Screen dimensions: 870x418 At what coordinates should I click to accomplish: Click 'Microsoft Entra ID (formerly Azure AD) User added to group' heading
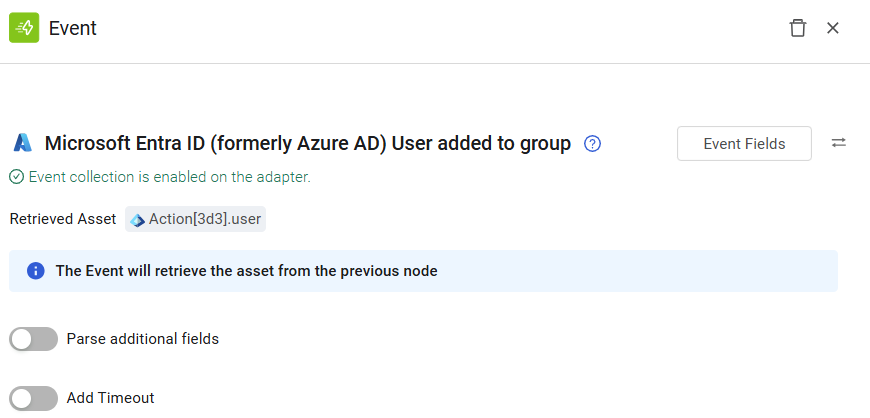click(307, 143)
